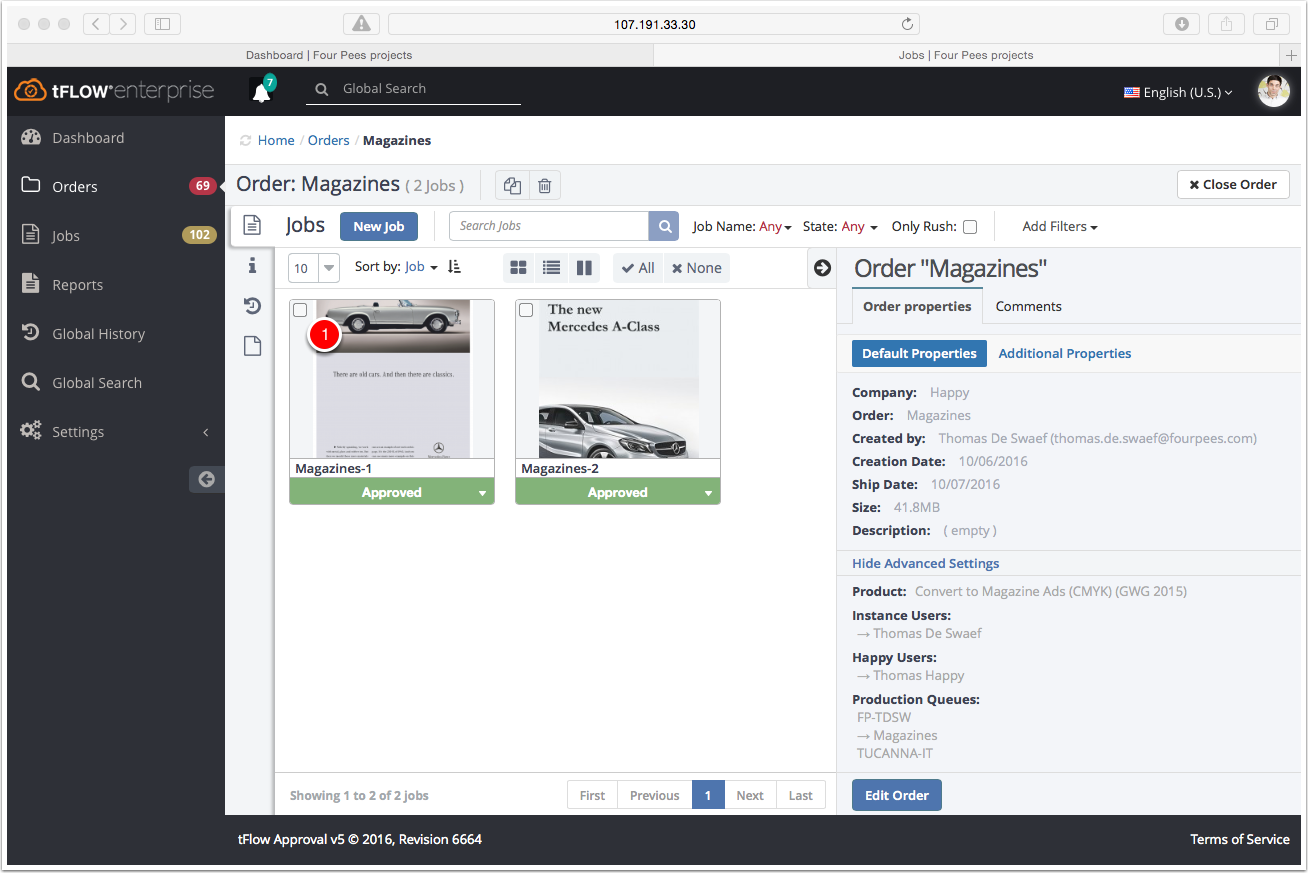Open Job Name Any filter dropdown

(x=775, y=227)
